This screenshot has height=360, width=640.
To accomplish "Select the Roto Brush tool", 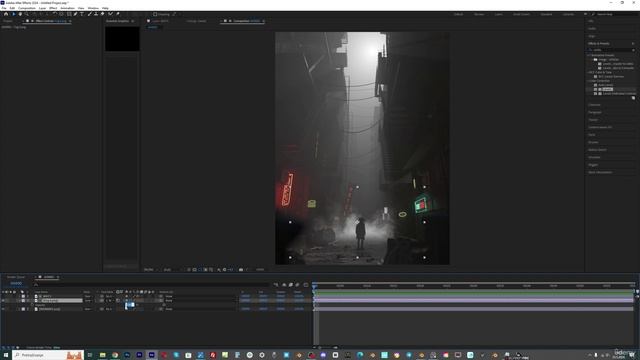I will point(110,14).
